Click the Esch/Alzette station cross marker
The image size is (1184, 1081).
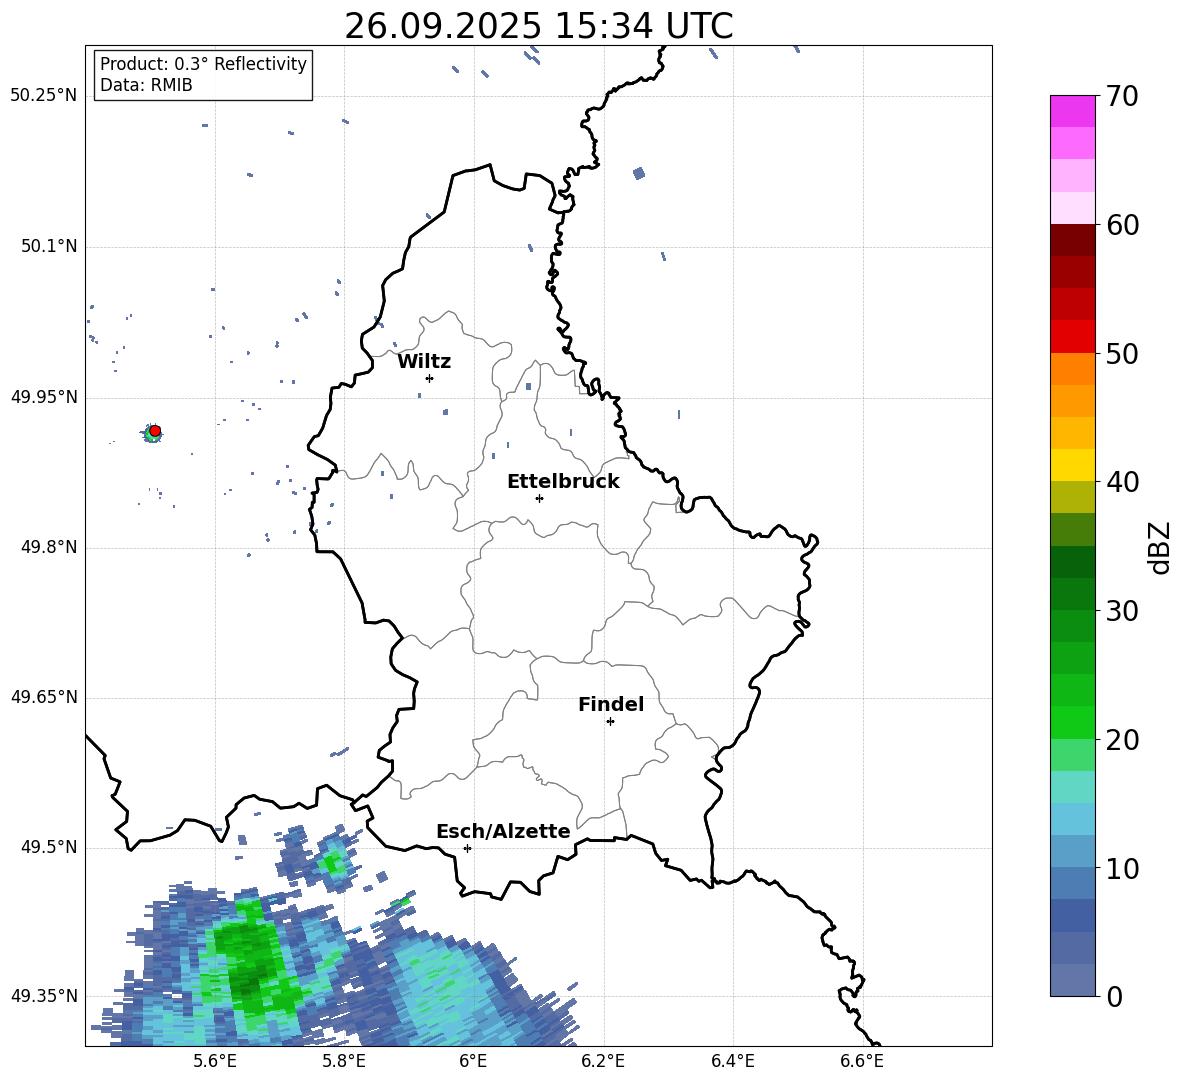tap(467, 848)
